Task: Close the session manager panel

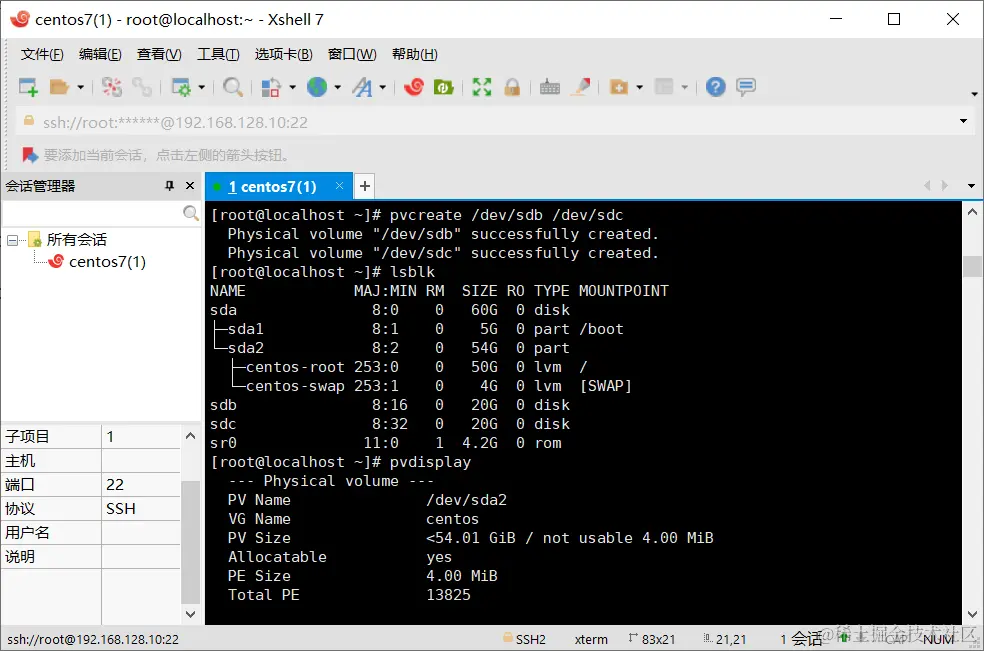Action: coord(190,186)
